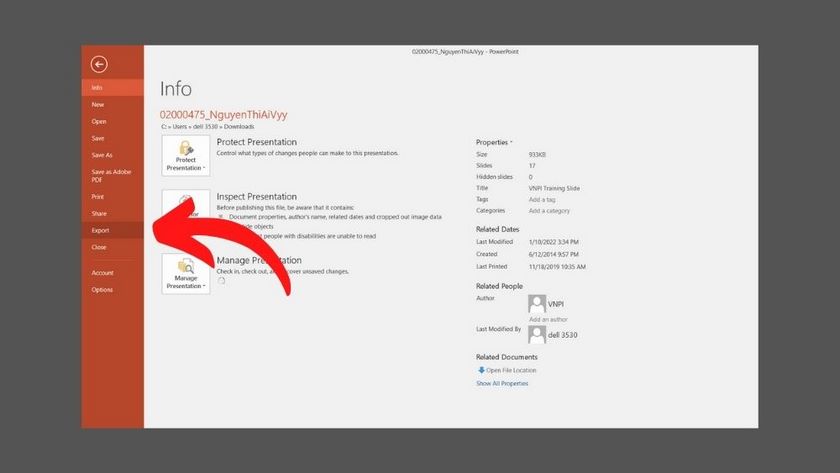Click the back arrow to exit backstage
Screen dimensions: 840x473
pyautogui.click(x=98, y=64)
